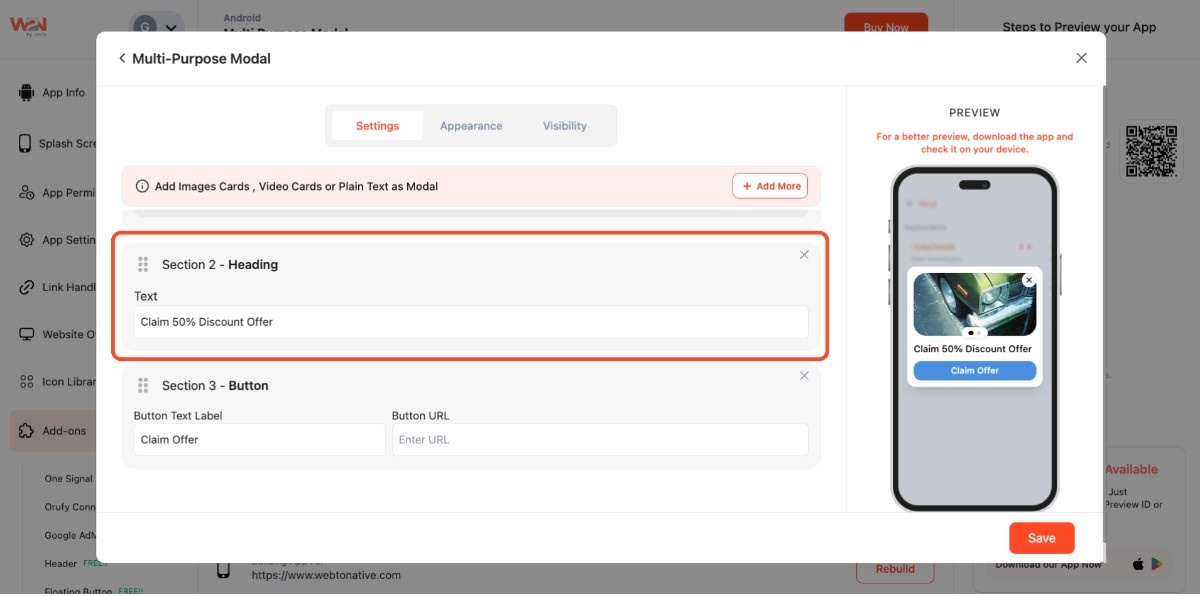The width and height of the screenshot is (1200, 596).
Task: Focus the Button Text Label field
Action: (x=259, y=440)
